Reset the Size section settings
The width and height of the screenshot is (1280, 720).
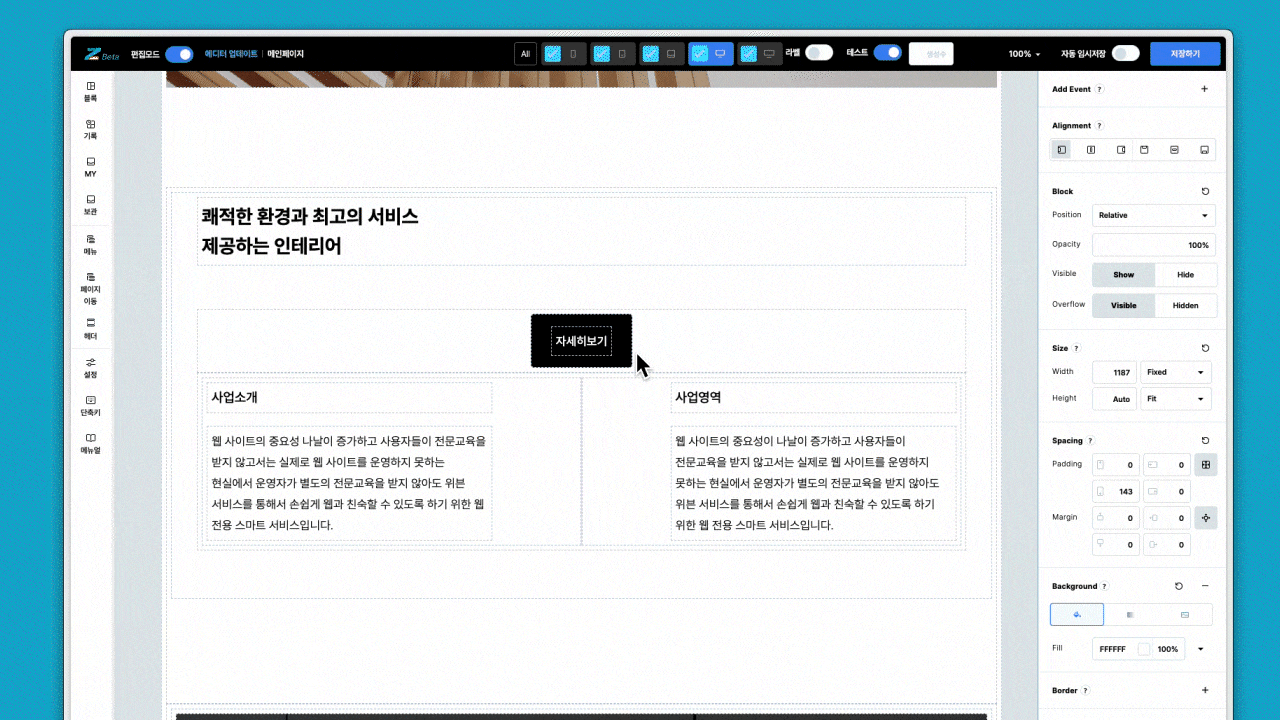pos(1205,348)
